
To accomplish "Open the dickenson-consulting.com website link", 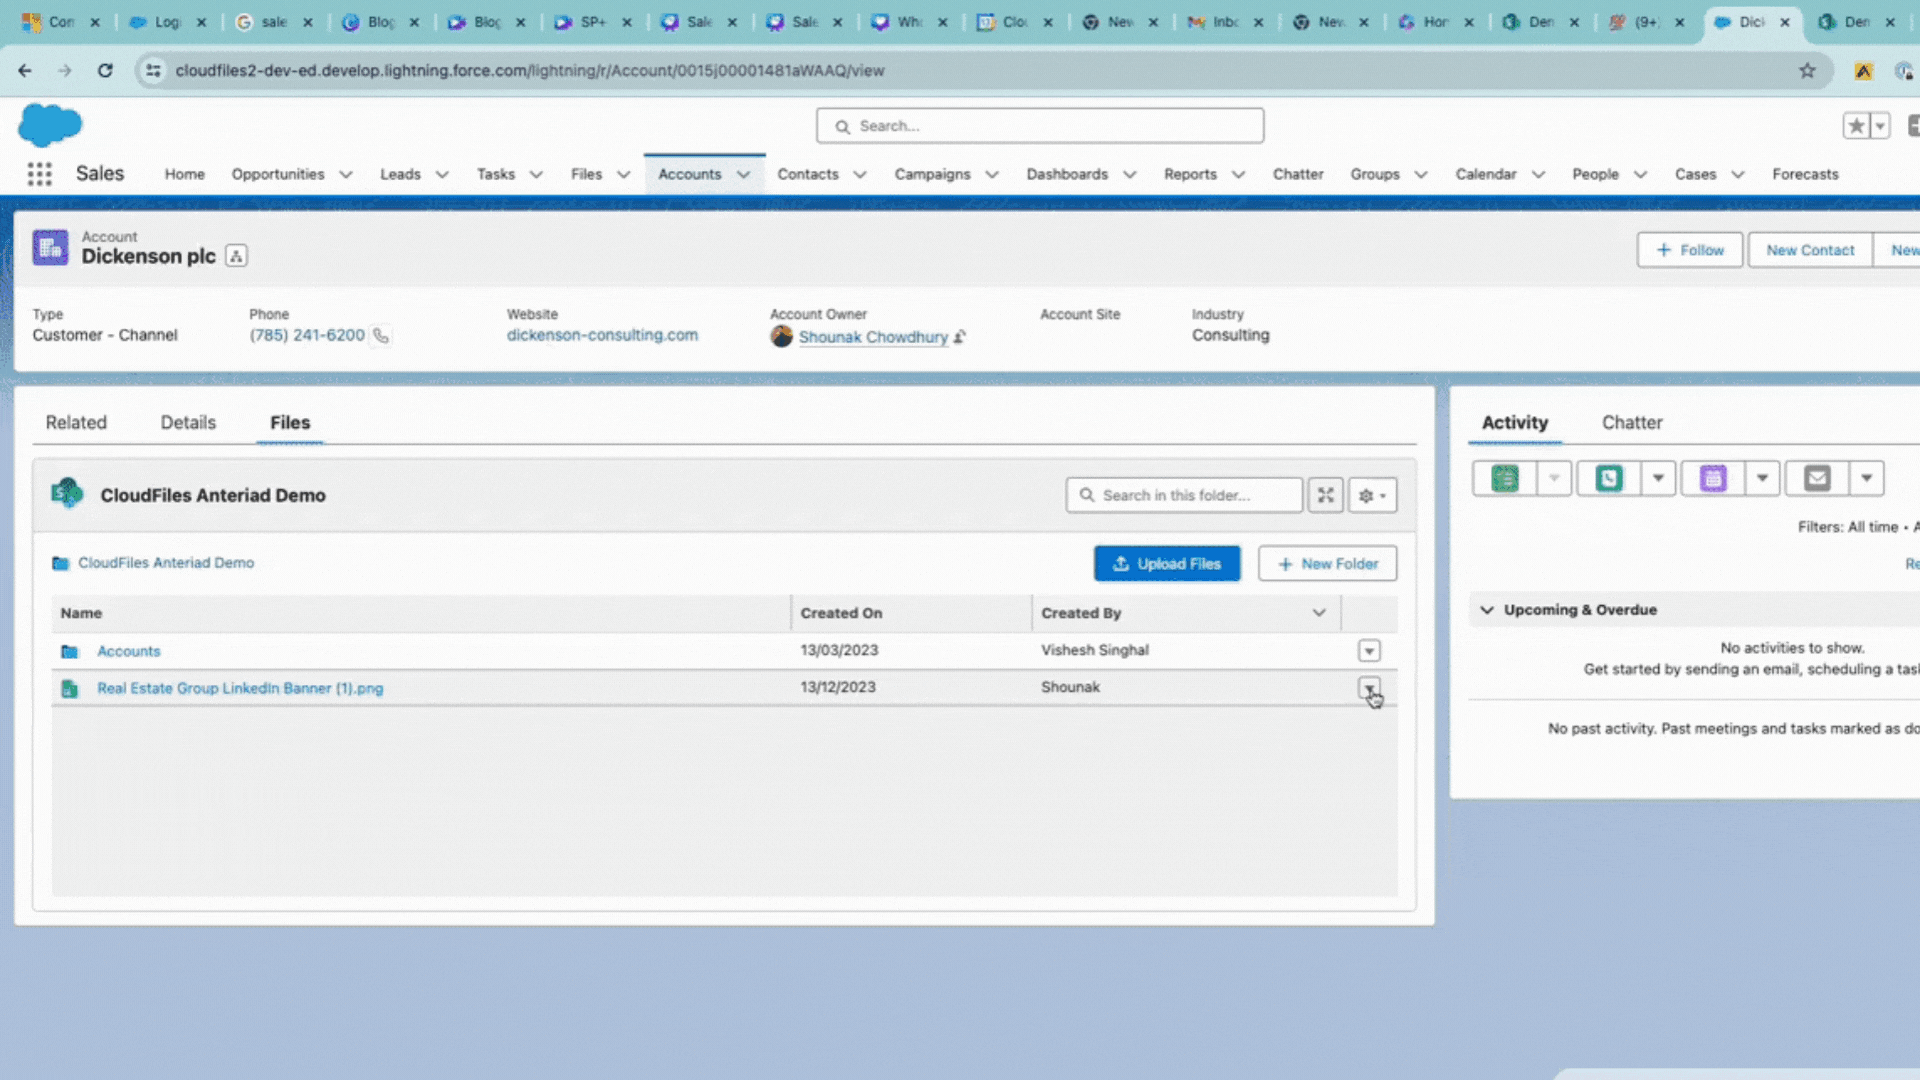I will pyautogui.click(x=602, y=335).
